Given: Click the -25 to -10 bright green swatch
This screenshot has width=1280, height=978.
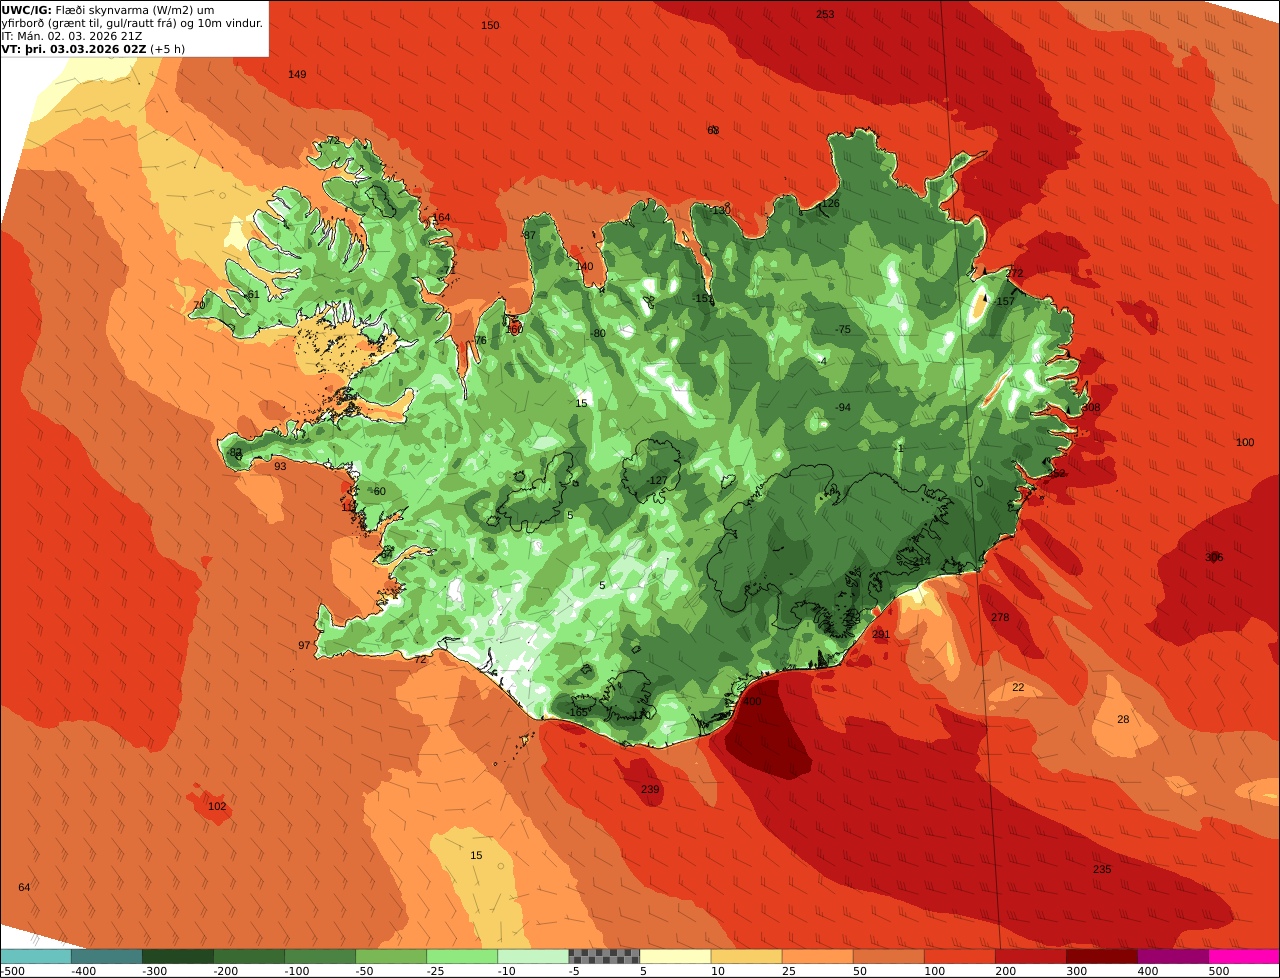Looking at the screenshot, I should click(x=461, y=956).
